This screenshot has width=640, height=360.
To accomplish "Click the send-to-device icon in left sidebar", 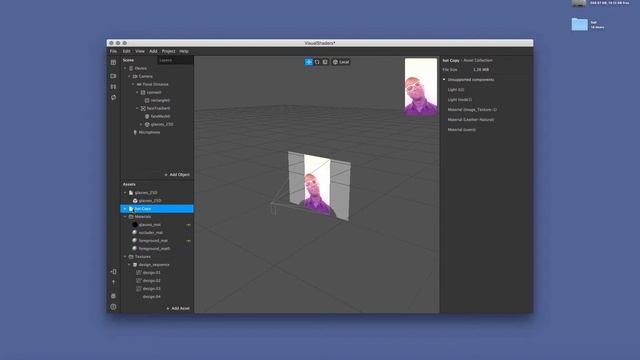I will pos(113,271).
